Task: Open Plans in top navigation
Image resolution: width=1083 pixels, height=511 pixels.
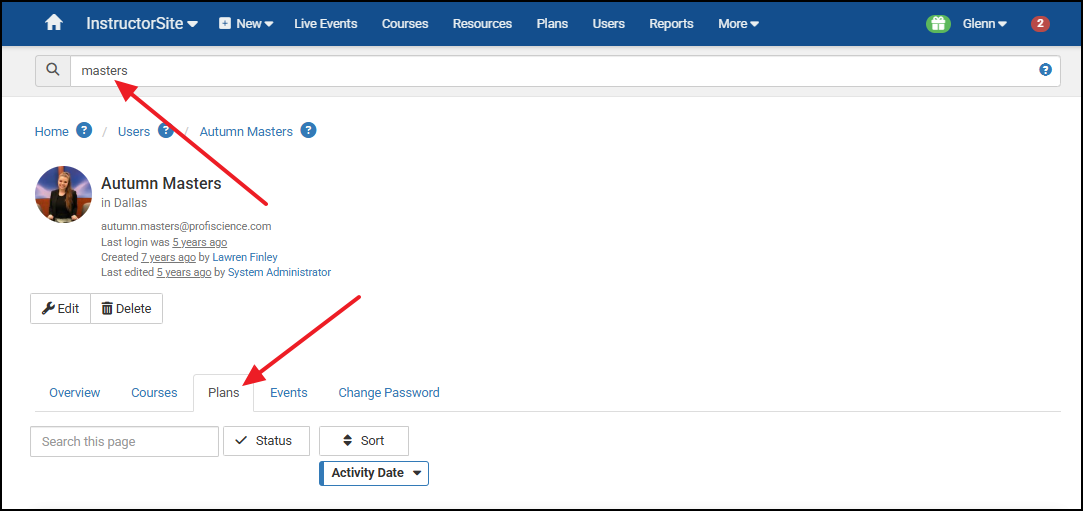Action: point(552,23)
